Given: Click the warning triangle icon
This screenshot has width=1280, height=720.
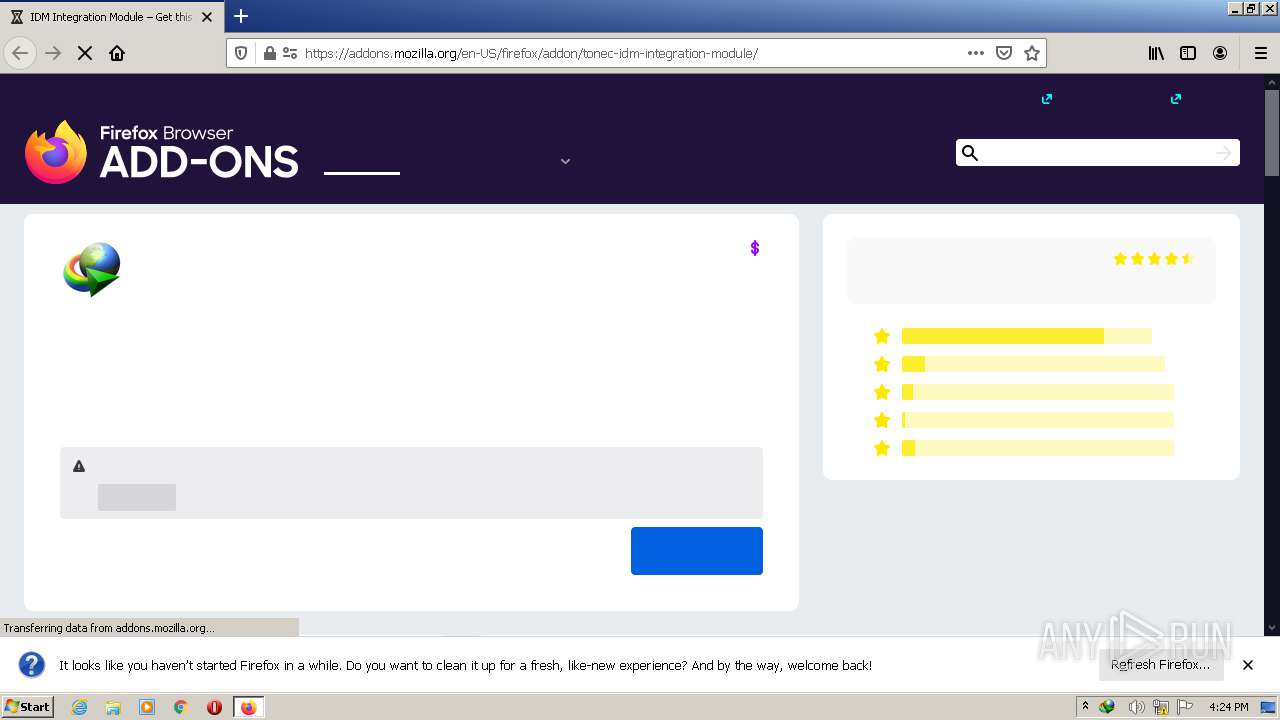Looking at the screenshot, I should (x=79, y=466).
